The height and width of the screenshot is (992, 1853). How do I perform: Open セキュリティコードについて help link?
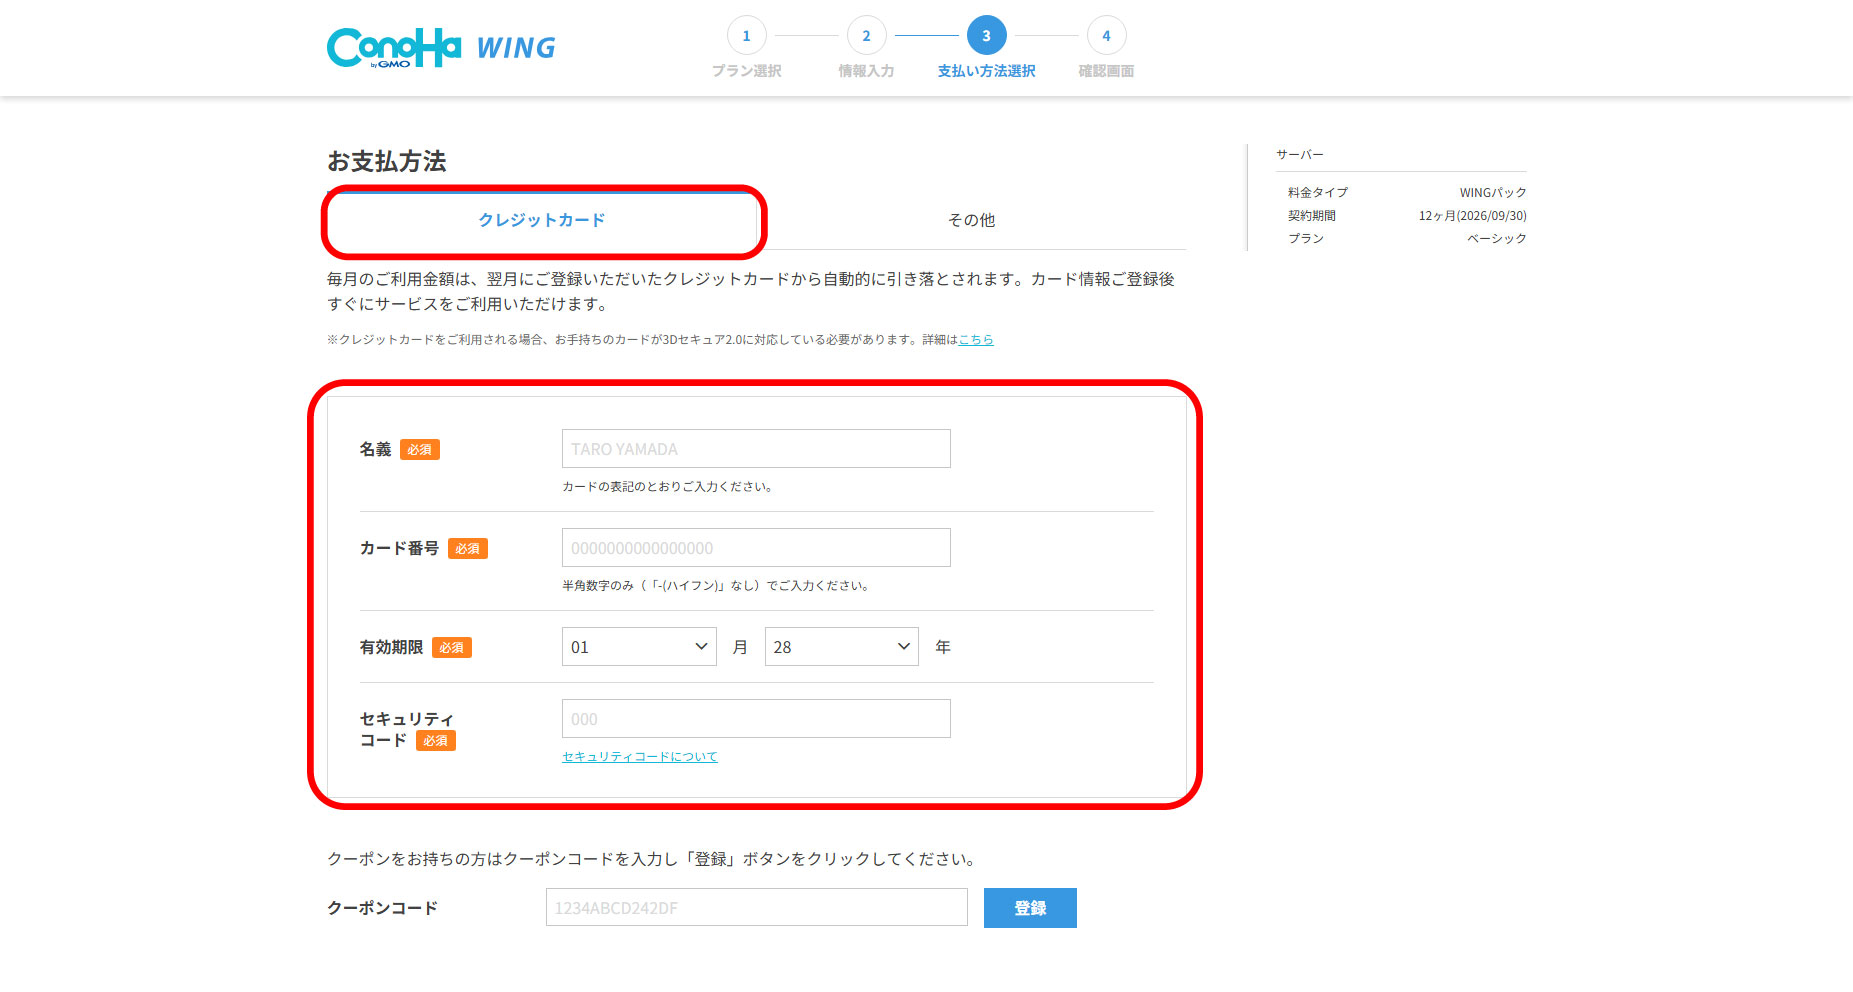click(640, 757)
